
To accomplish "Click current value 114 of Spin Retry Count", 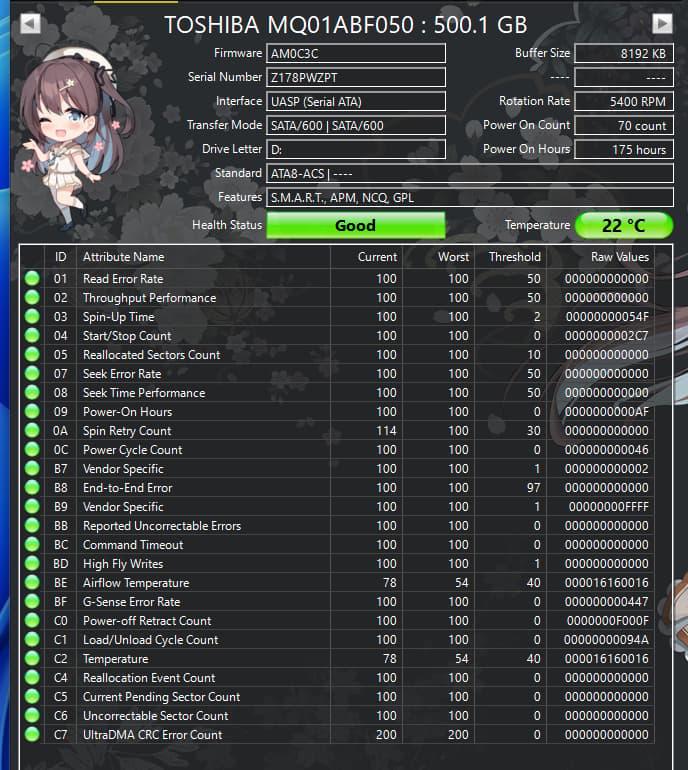I will (386, 431).
